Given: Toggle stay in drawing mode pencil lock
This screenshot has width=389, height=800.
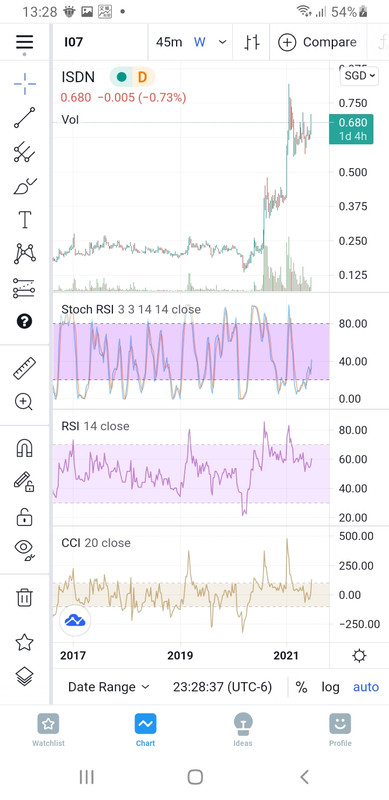Looking at the screenshot, I should (25, 482).
